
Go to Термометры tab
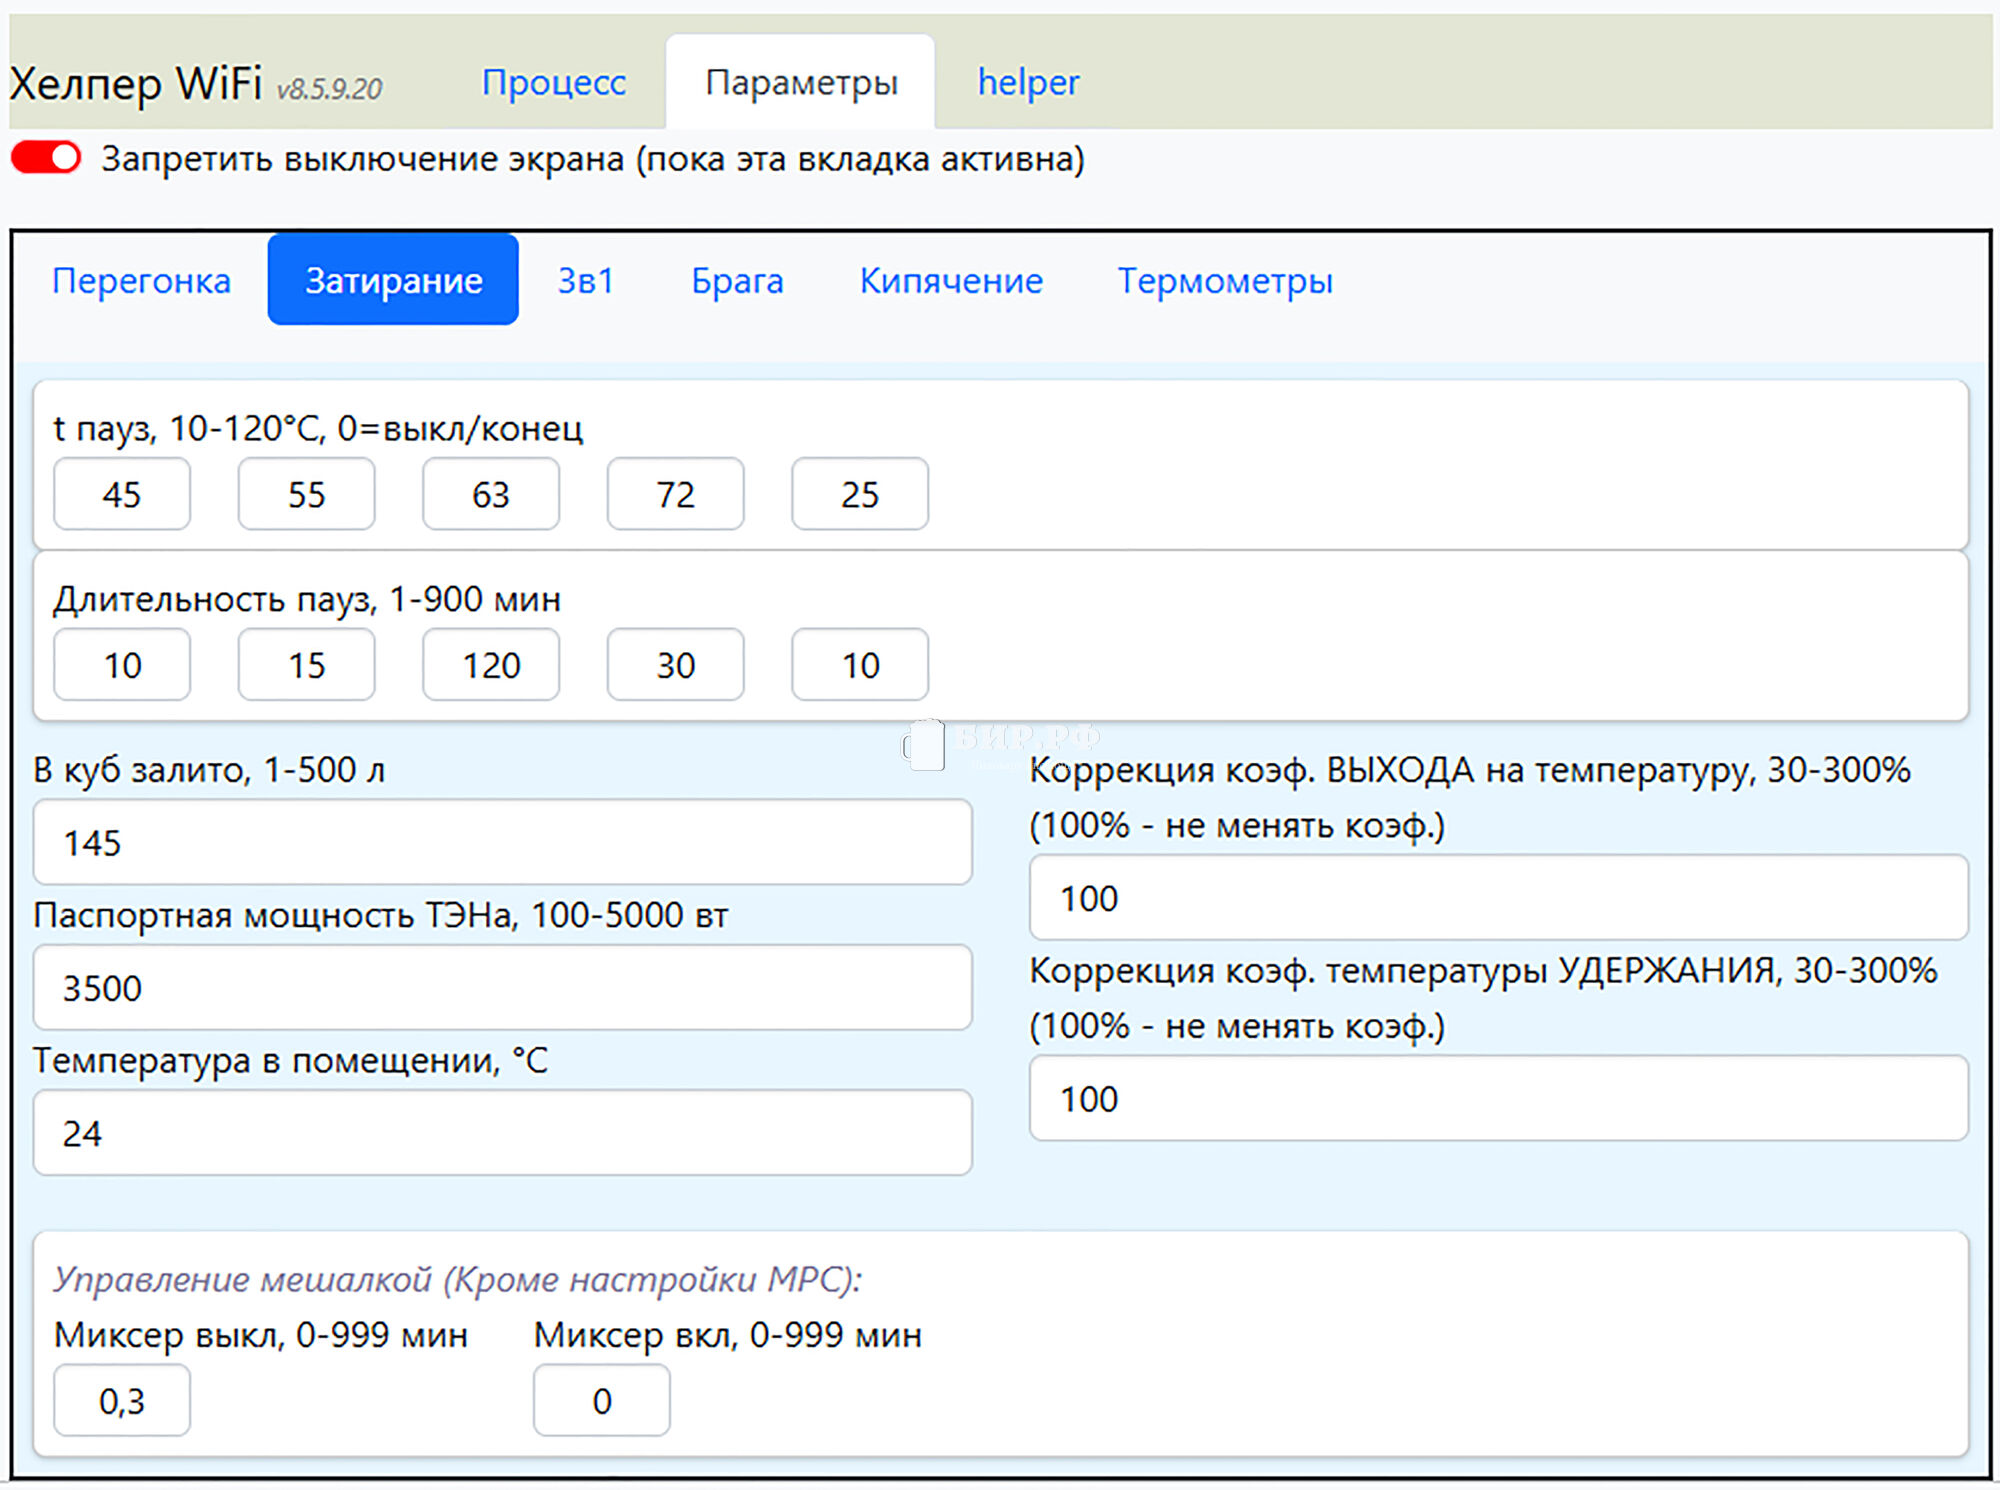tap(1225, 281)
